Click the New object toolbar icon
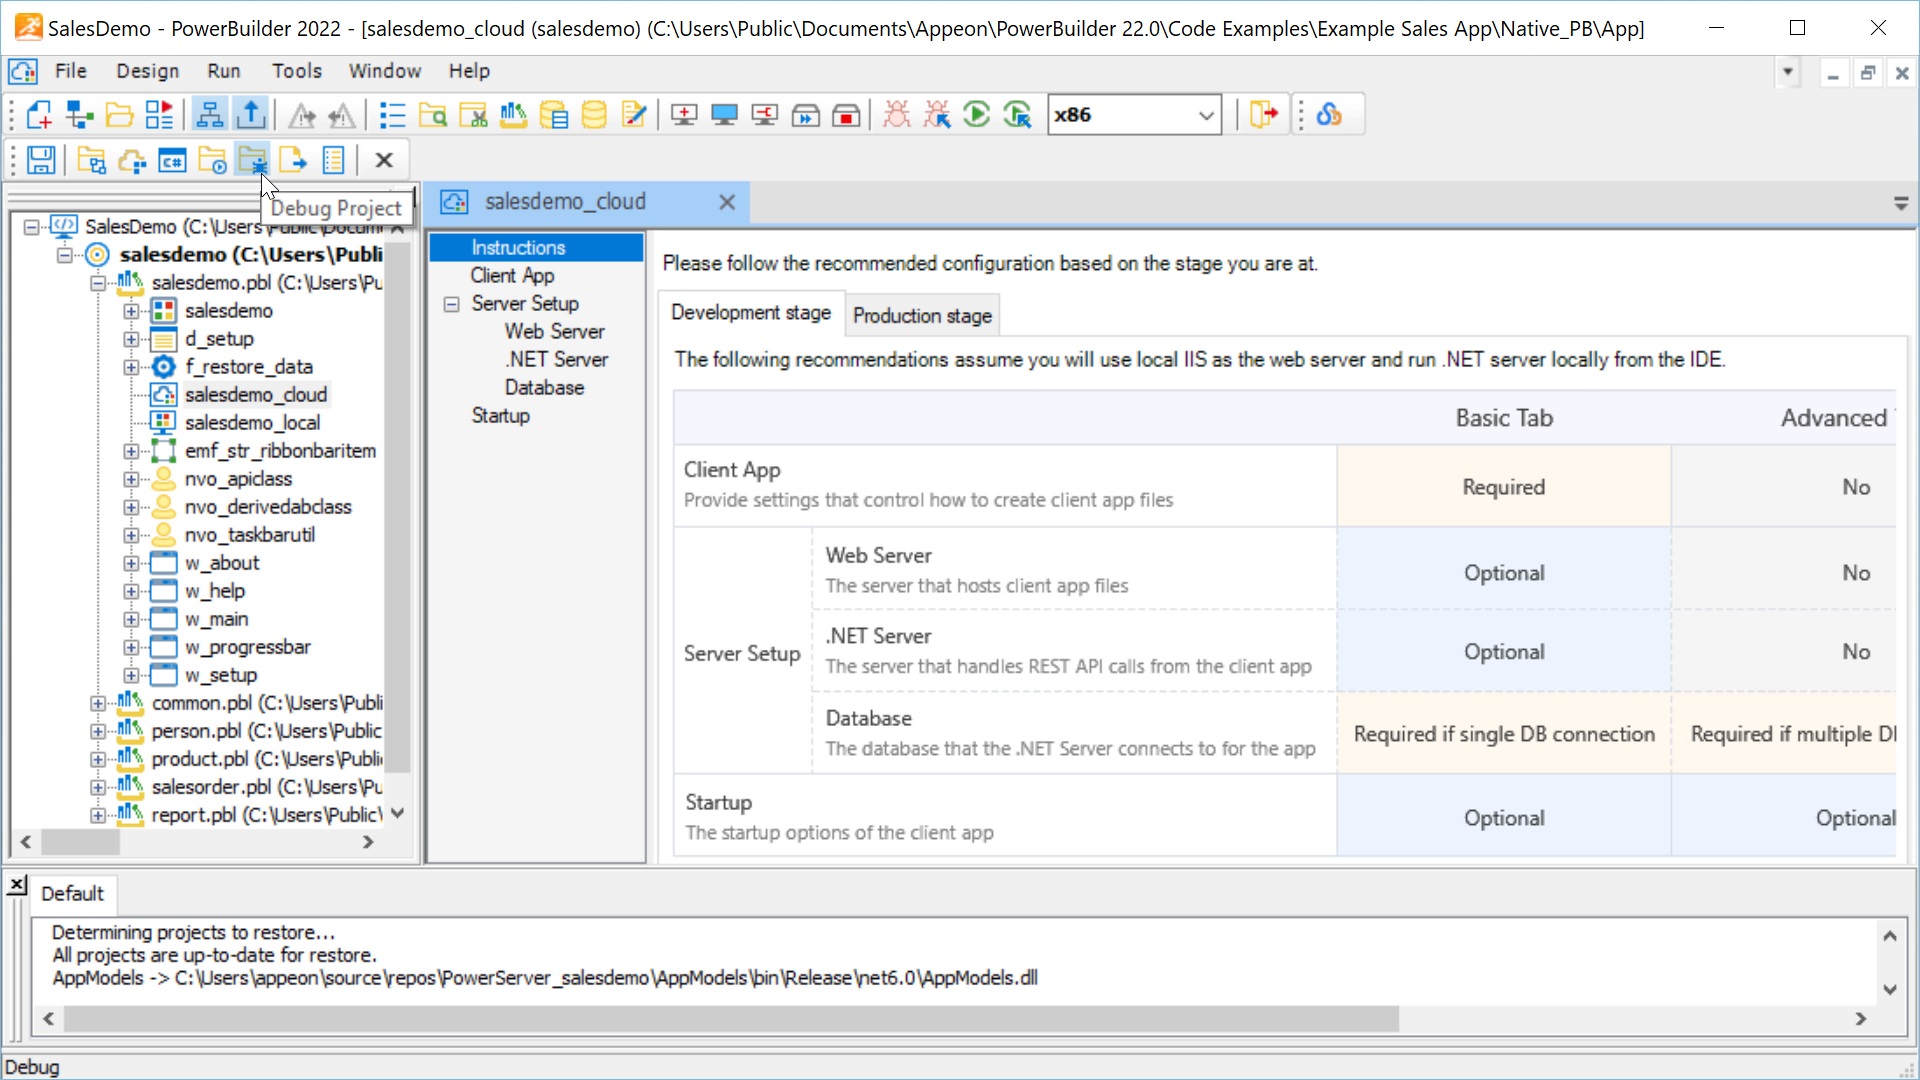 tap(39, 115)
